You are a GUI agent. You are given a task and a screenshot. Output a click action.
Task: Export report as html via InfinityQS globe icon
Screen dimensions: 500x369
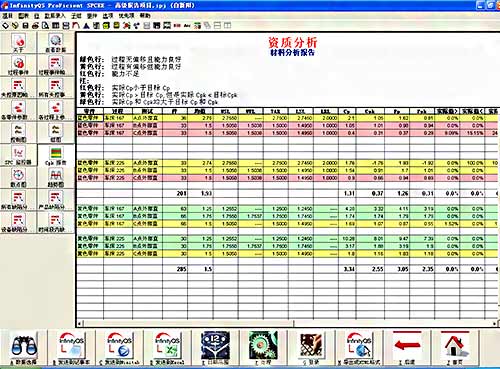(359, 348)
